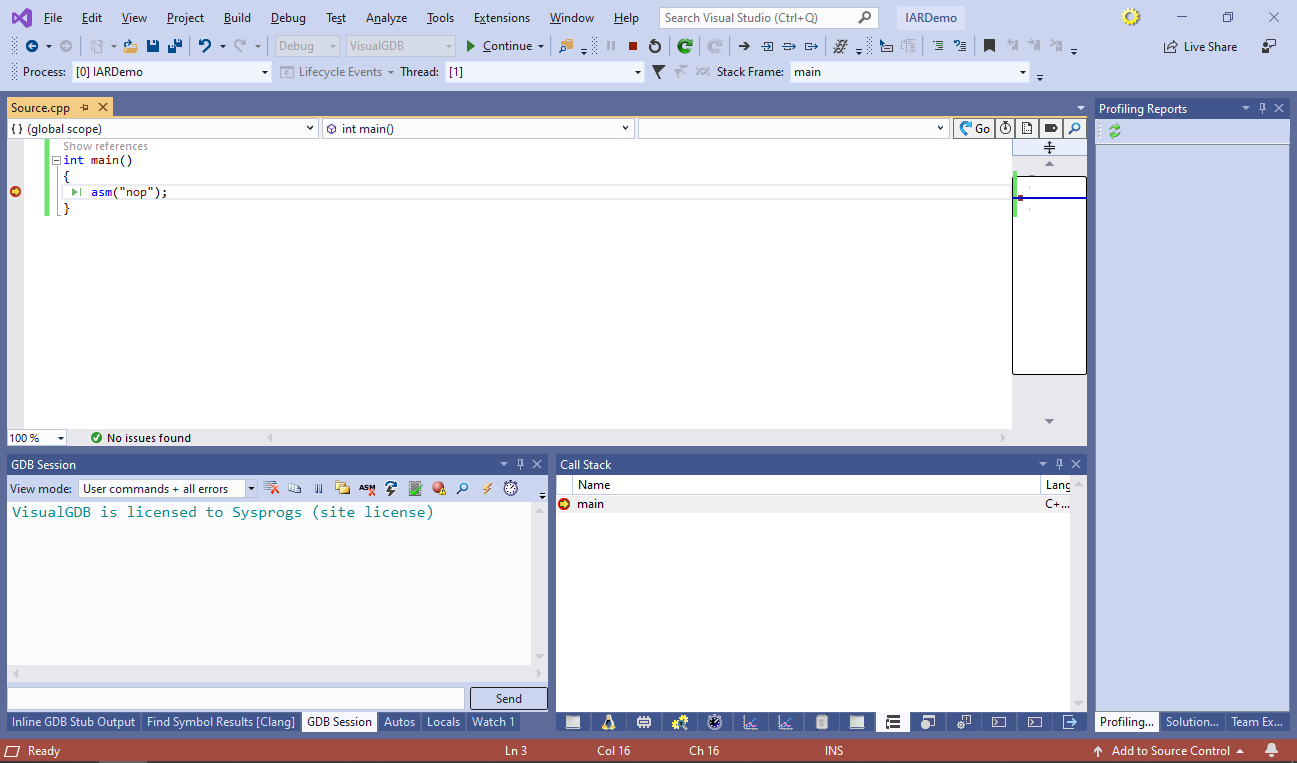Click the notifications bell in status bar
This screenshot has width=1297, height=763.
click(x=1271, y=750)
